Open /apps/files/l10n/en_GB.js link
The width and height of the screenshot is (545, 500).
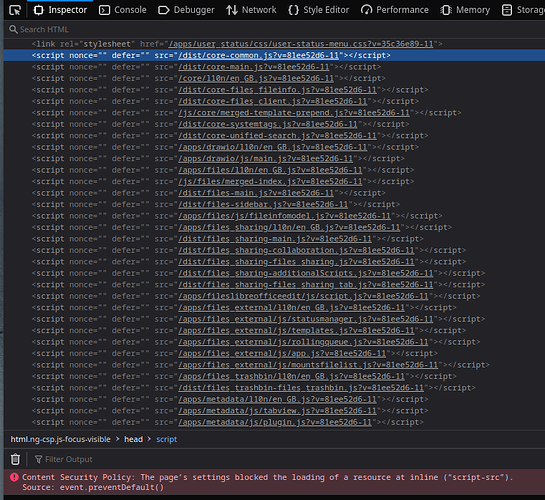(270, 170)
